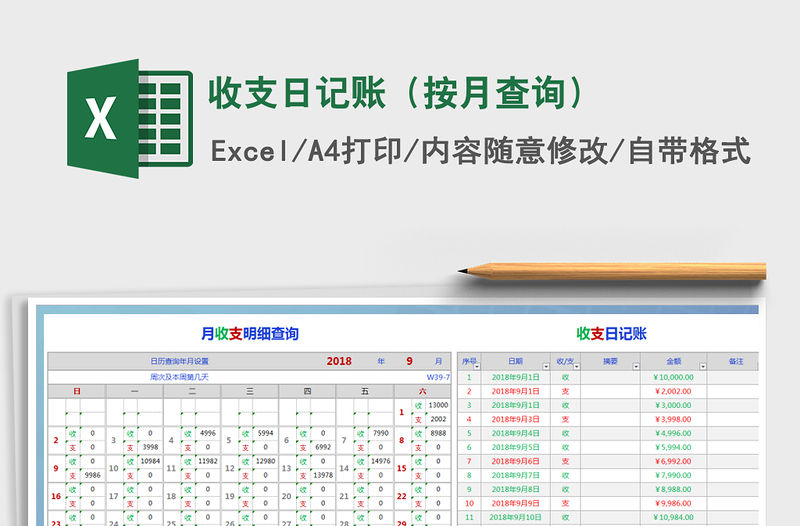Viewport: 800px width, 526px height.
Task: Select the 12980 income value
Action: tap(265, 461)
